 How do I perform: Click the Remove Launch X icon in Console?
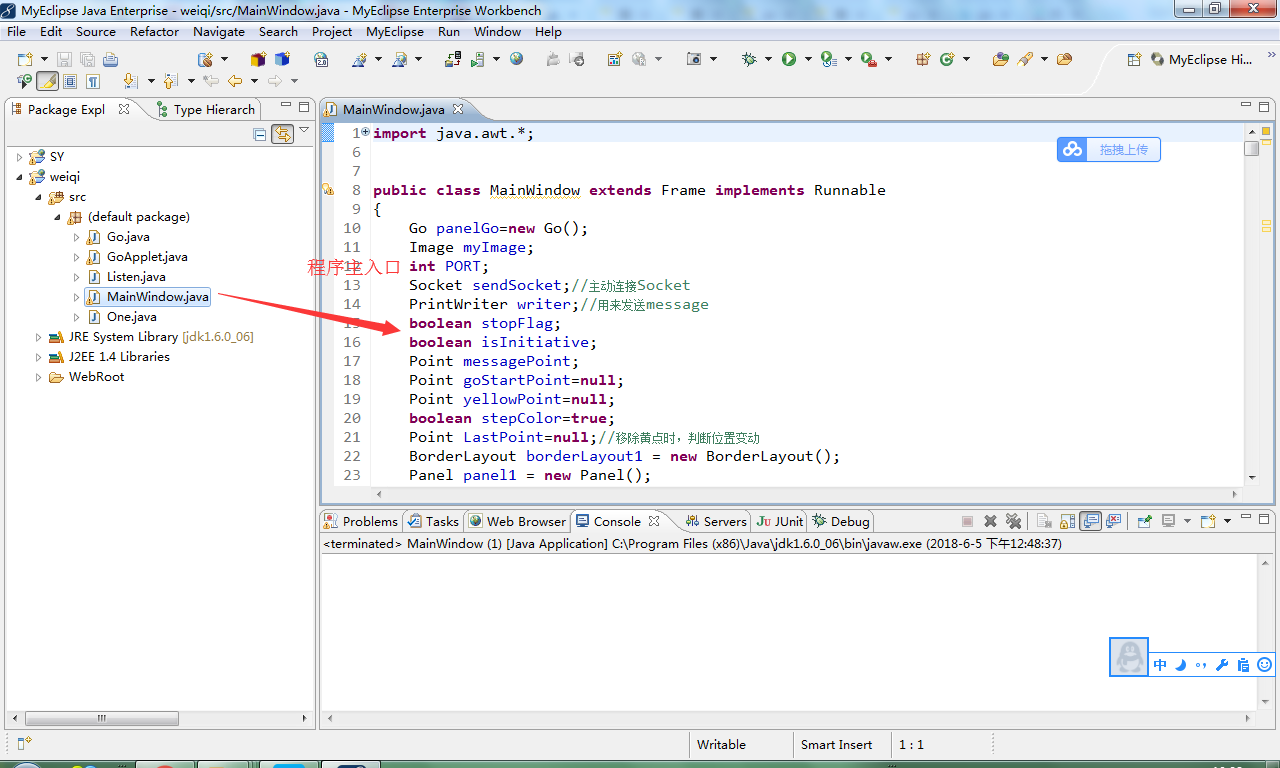click(x=990, y=521)
